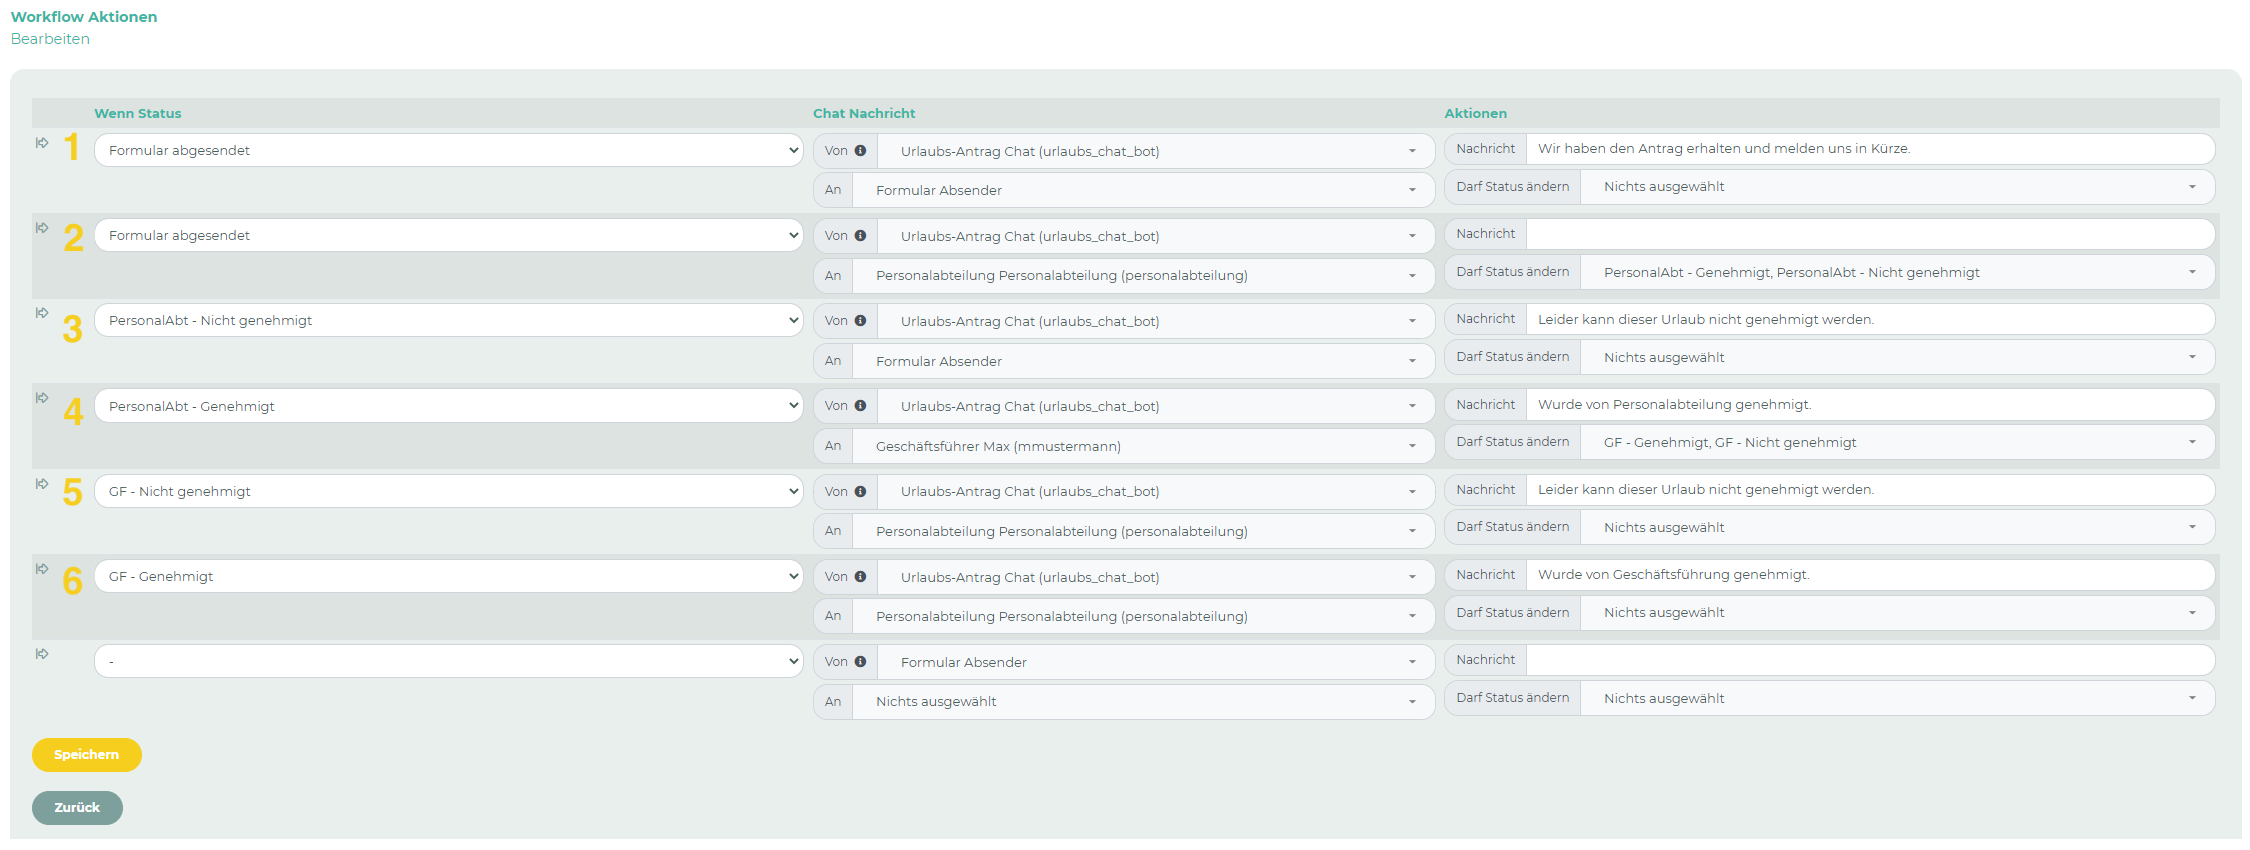Open Darf Status ändern dropdown in the 'PersonalAbt - Nicht genehmigt' row
Image resolution: width=2250 pixels, height=850 pixels.
click(1897, 357)
